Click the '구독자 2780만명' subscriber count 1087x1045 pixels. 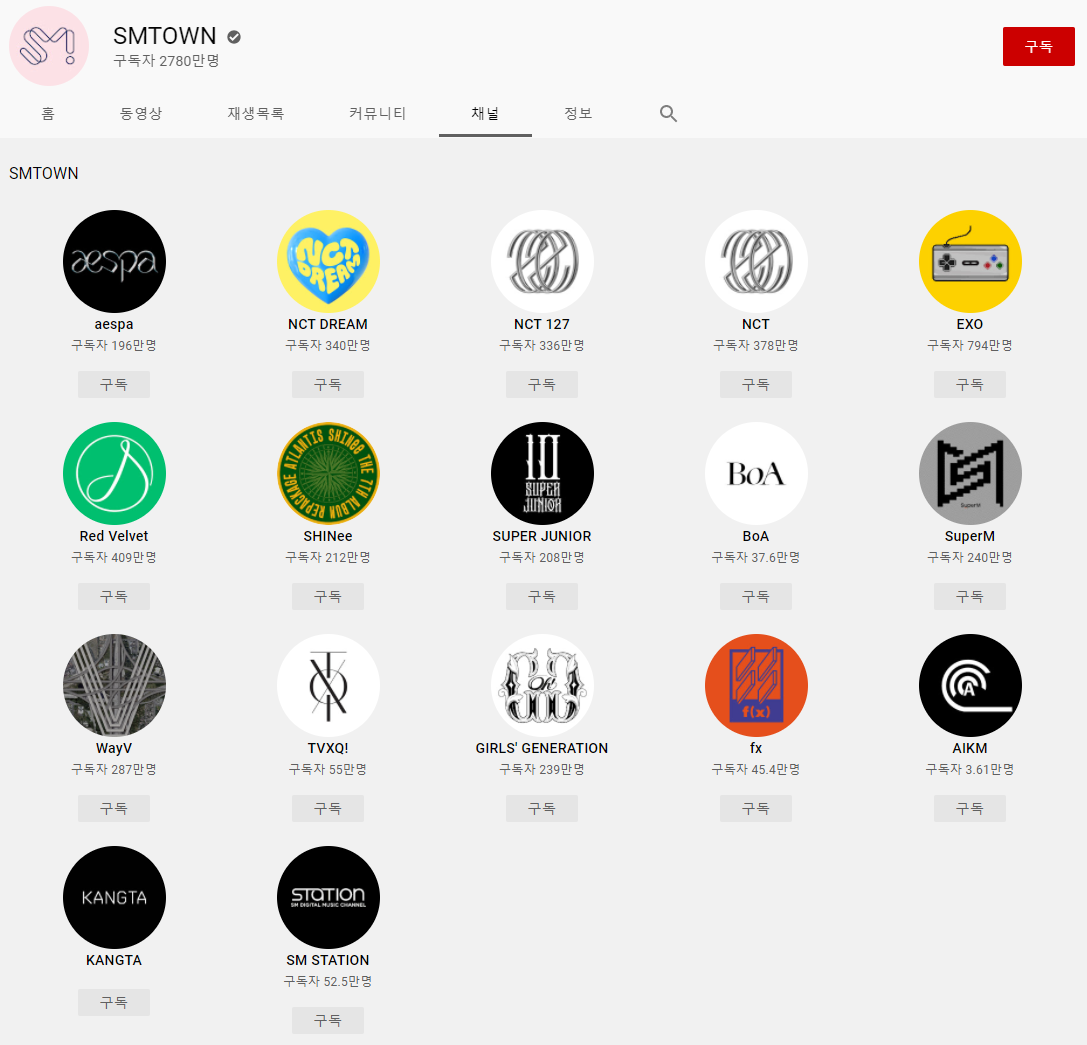tap(166, 61)
